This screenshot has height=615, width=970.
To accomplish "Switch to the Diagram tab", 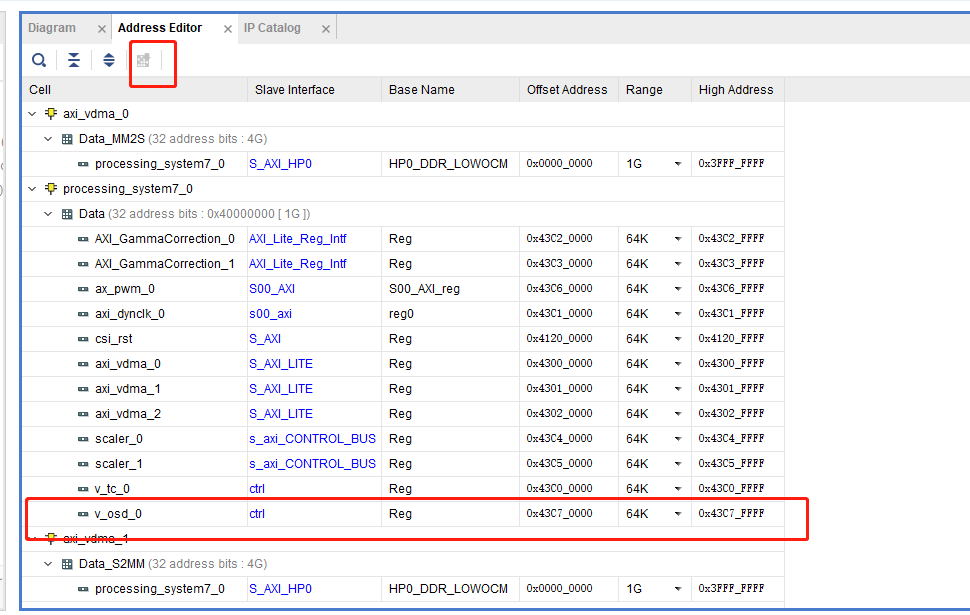I will [52, 28].
